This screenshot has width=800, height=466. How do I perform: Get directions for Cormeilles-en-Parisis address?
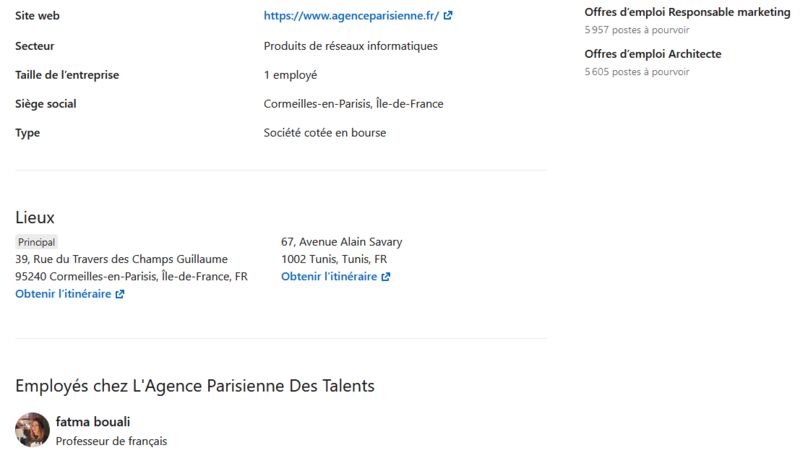(63, 294)
